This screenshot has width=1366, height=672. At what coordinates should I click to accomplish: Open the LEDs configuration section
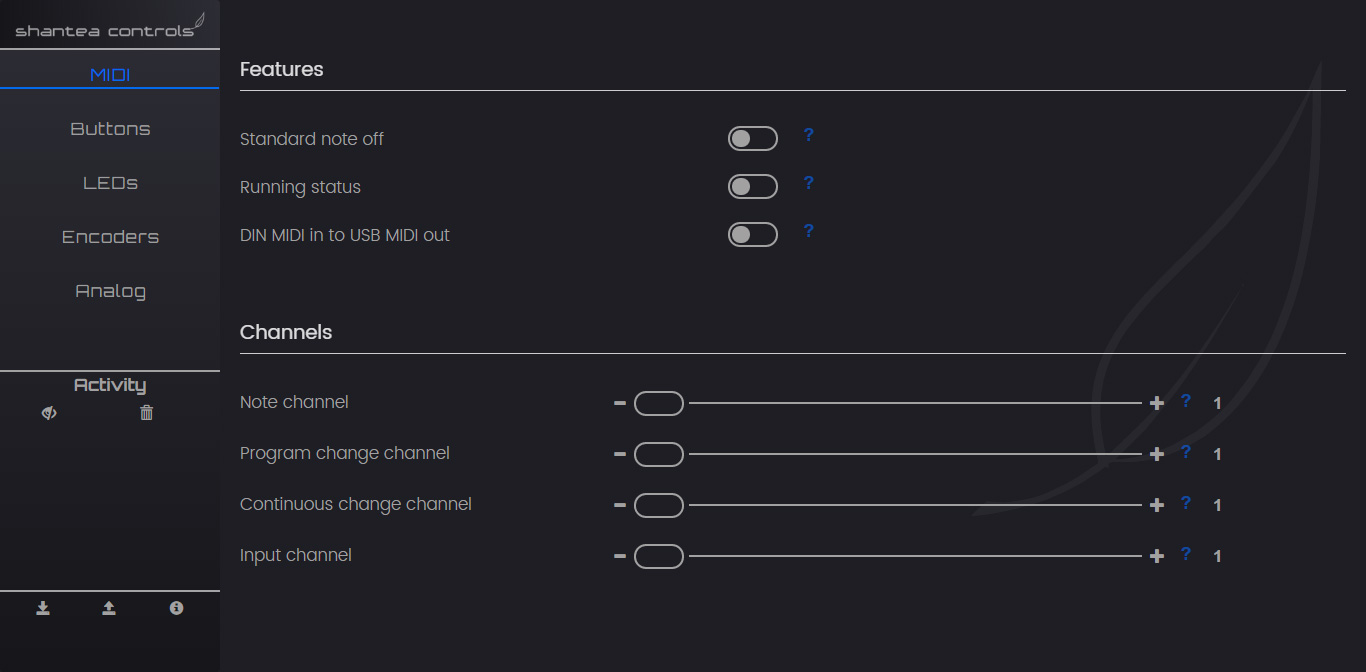(x=110, y=182)
